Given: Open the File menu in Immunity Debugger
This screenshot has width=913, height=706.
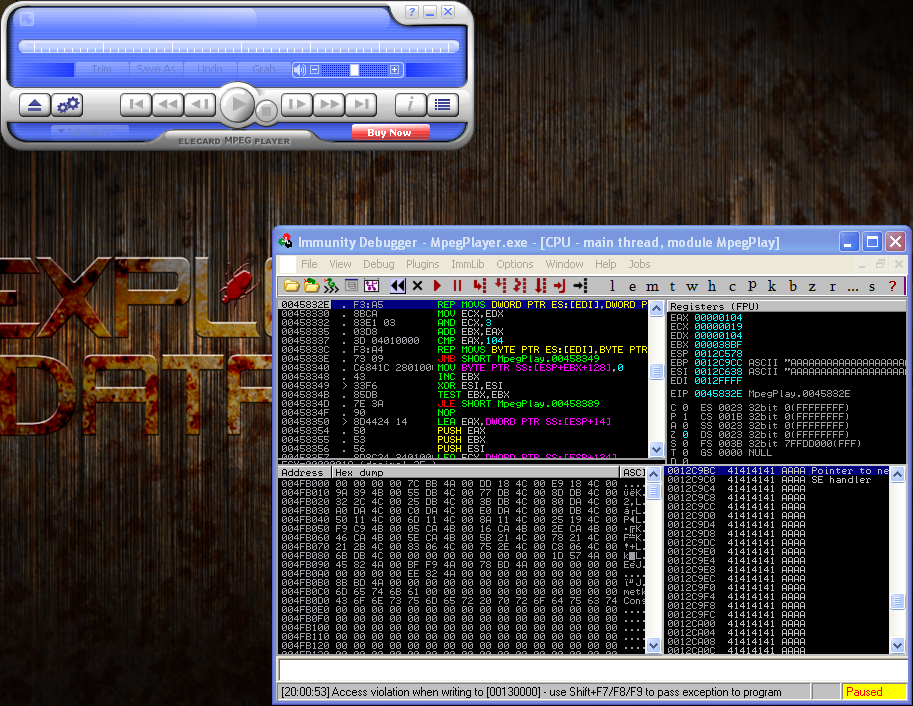Looking at the screenshot, I should 309,264.
